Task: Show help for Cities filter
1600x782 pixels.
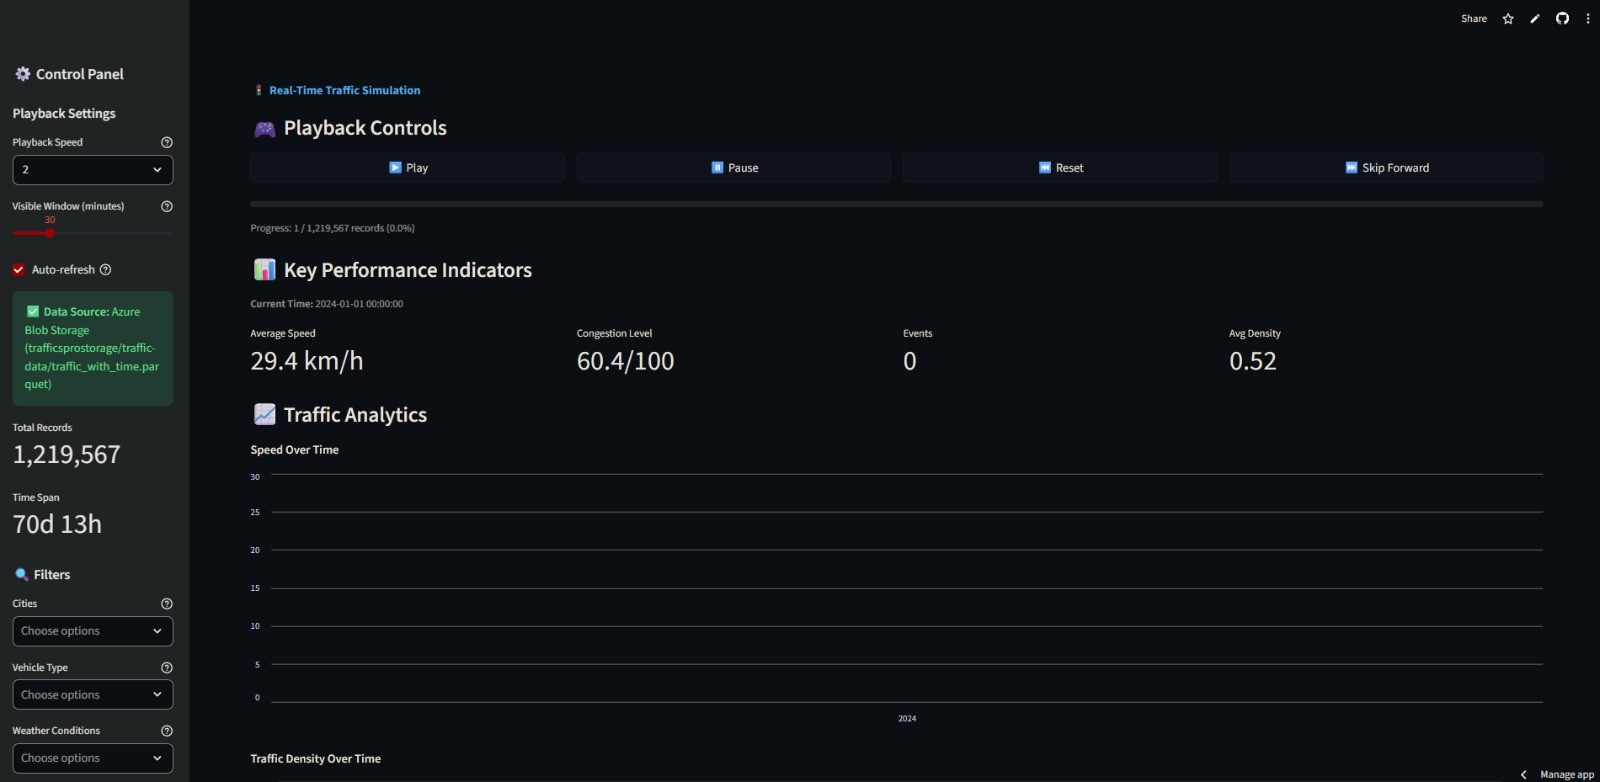Action: pyautogui.click(x=167, y=604)
